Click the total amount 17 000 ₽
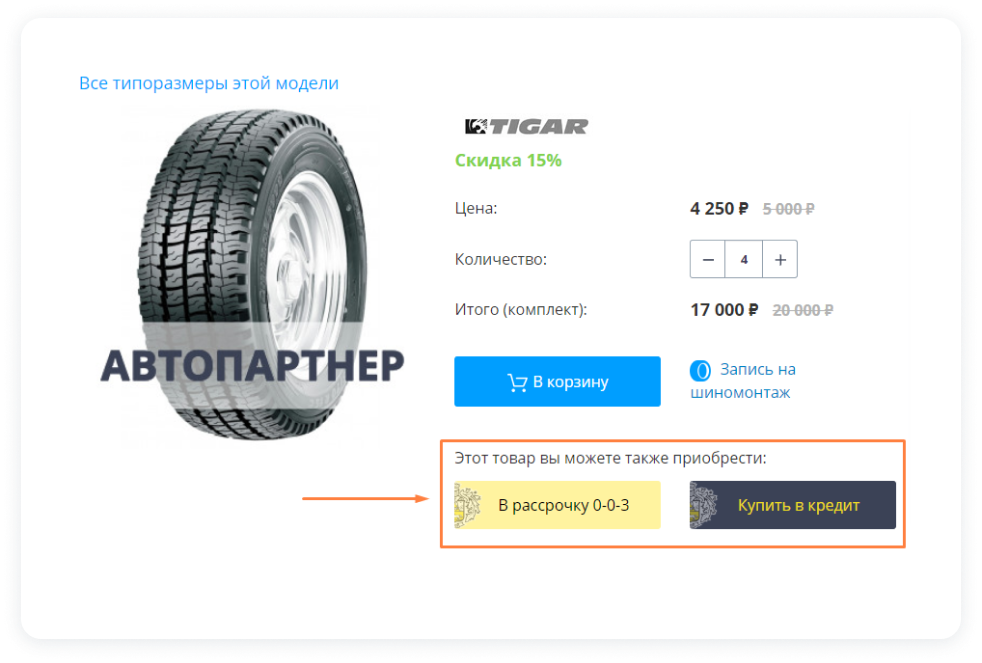Screen dimensions: 982x663 coord(724,310)
